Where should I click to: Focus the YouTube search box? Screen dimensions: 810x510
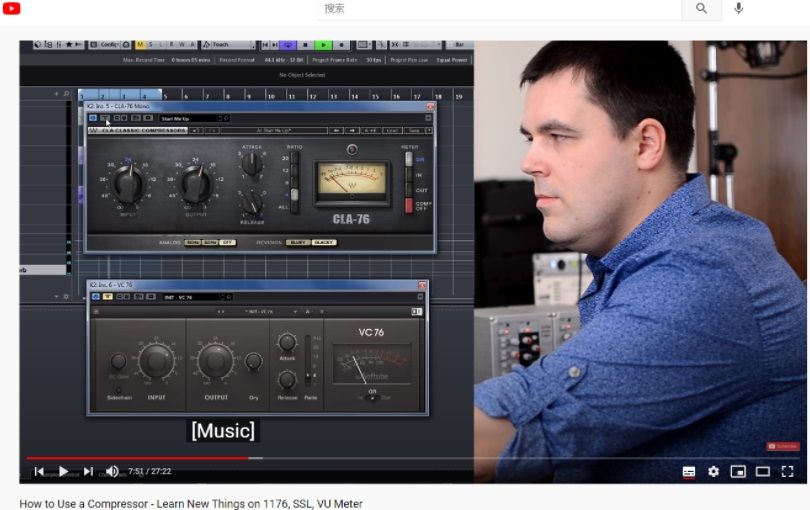pos(500,9)
